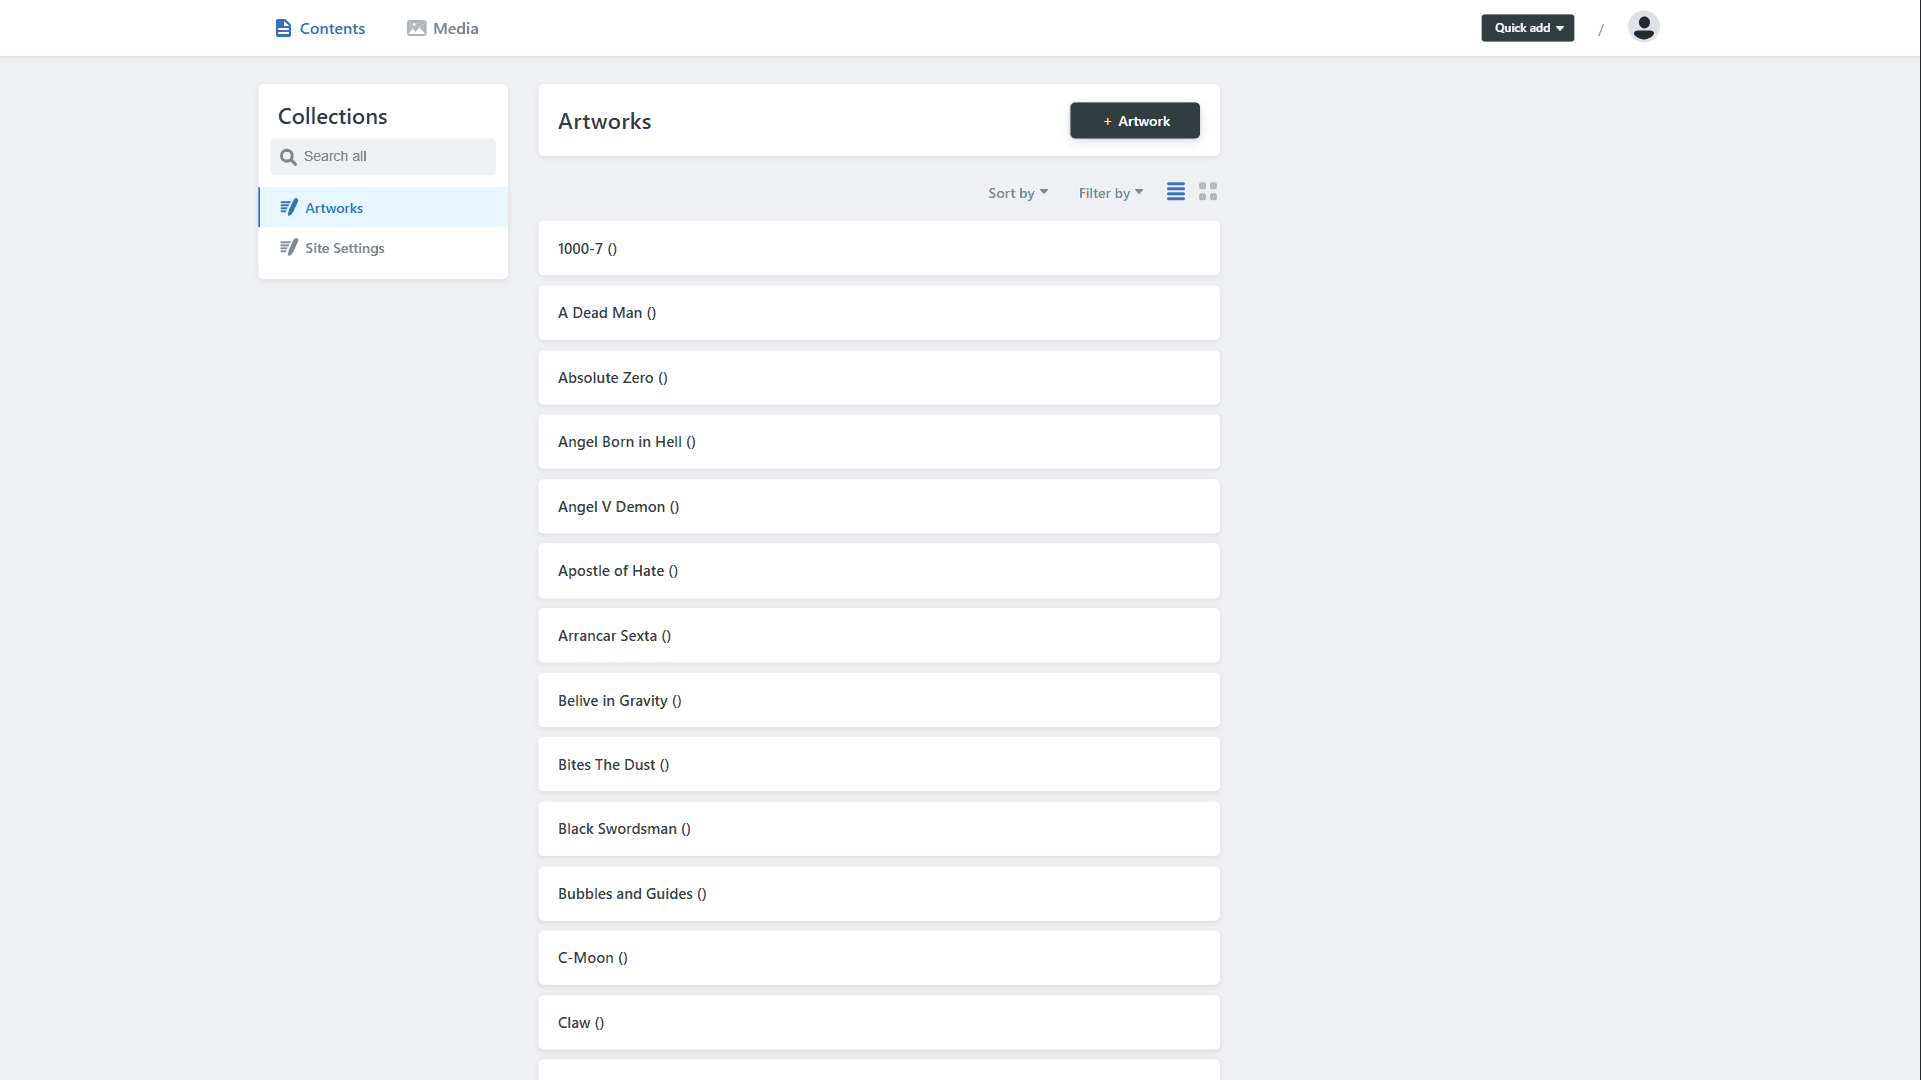This screenshot has width=1921, height=1080.
Task: Click the search magnifier icon
Action: (x=288, y=157)
